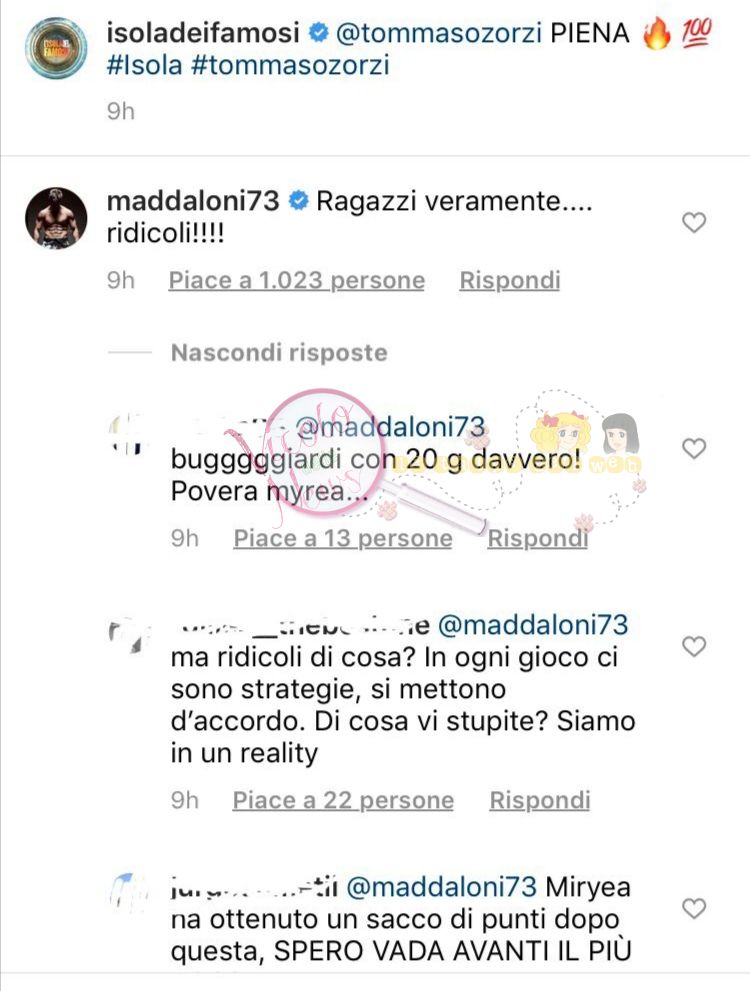This screenshot has height=991, width=750.
Task: Open the #tommasozorzi hashtag
Action: point(290,65)
